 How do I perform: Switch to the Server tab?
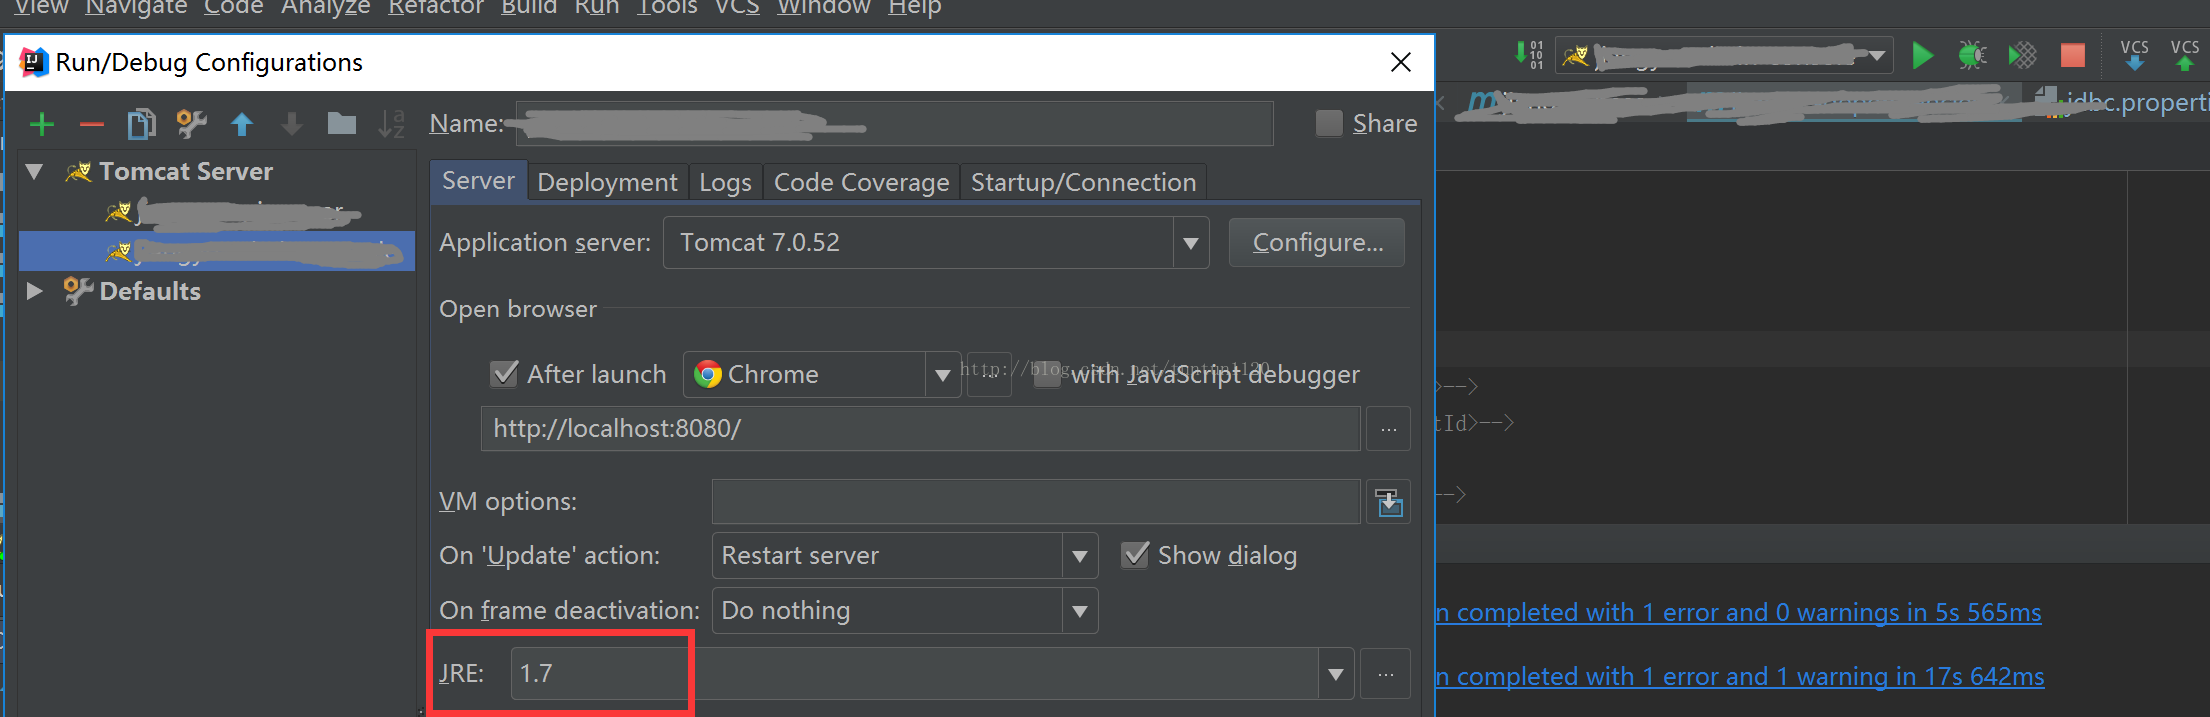coord(478,181)
